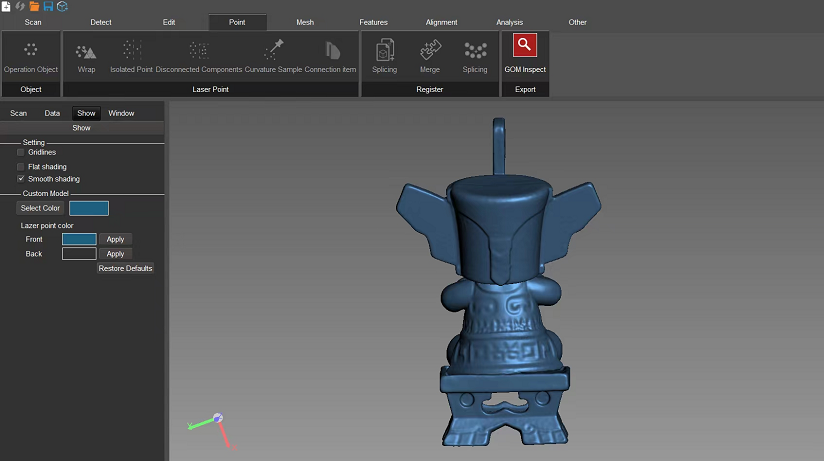Apply the Back lazer point color
Viewport: 824px width, 461px height.
pyautogui.click(x=116, y=254)
